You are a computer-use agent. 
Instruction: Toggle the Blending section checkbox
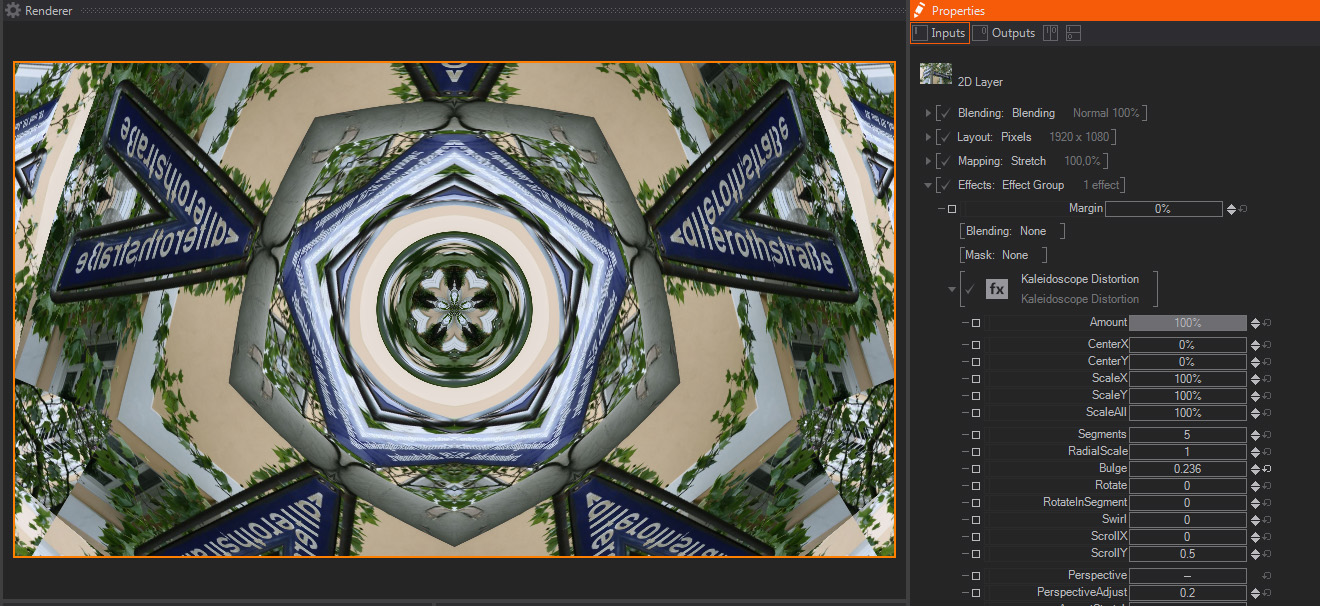[x=945, y=113]
